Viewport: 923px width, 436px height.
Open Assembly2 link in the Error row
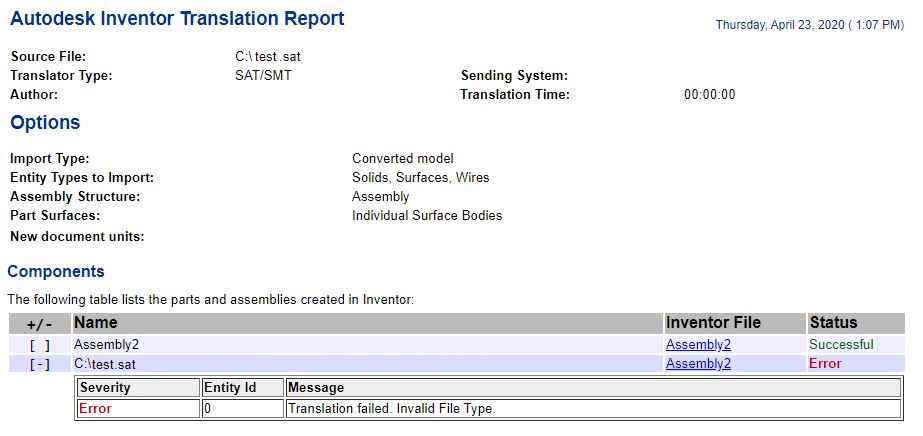pyautogui.click(x=698, y=364)
